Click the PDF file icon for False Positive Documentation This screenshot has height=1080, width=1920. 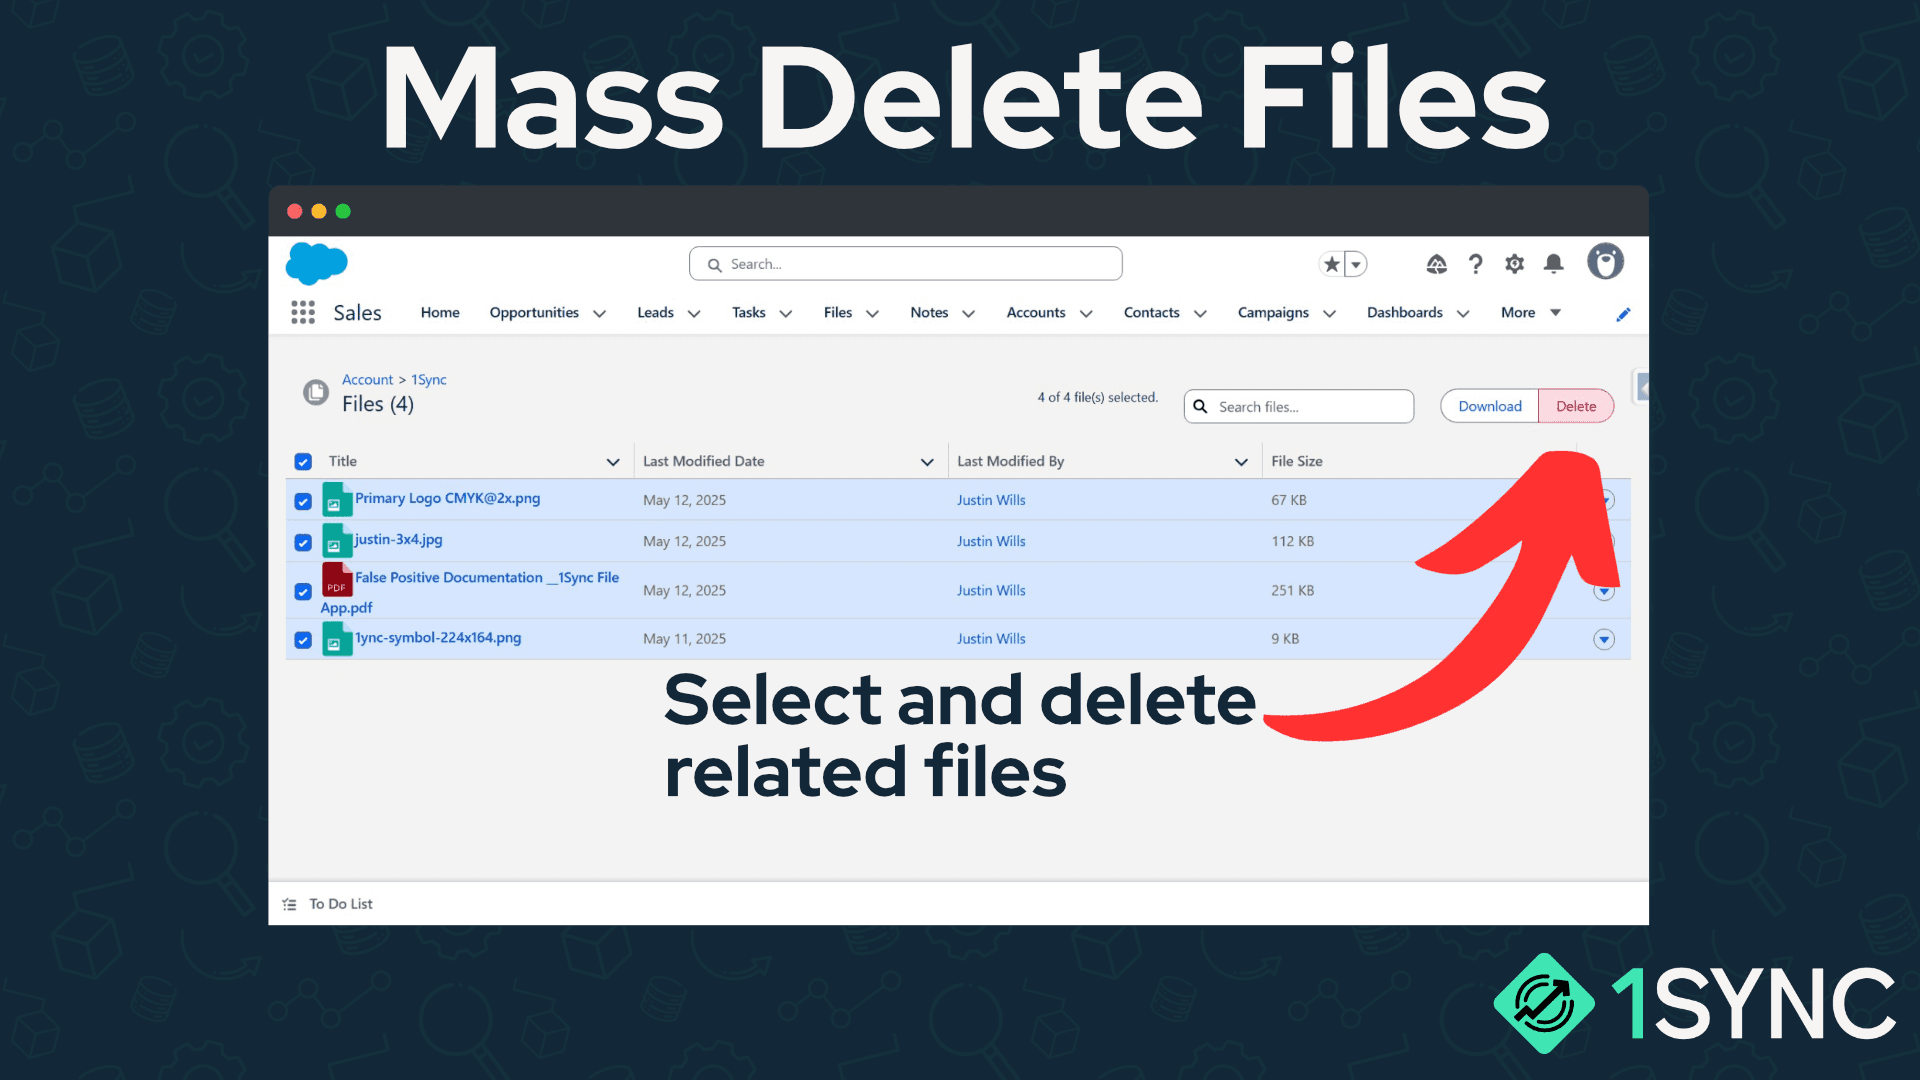pos(337,579)
